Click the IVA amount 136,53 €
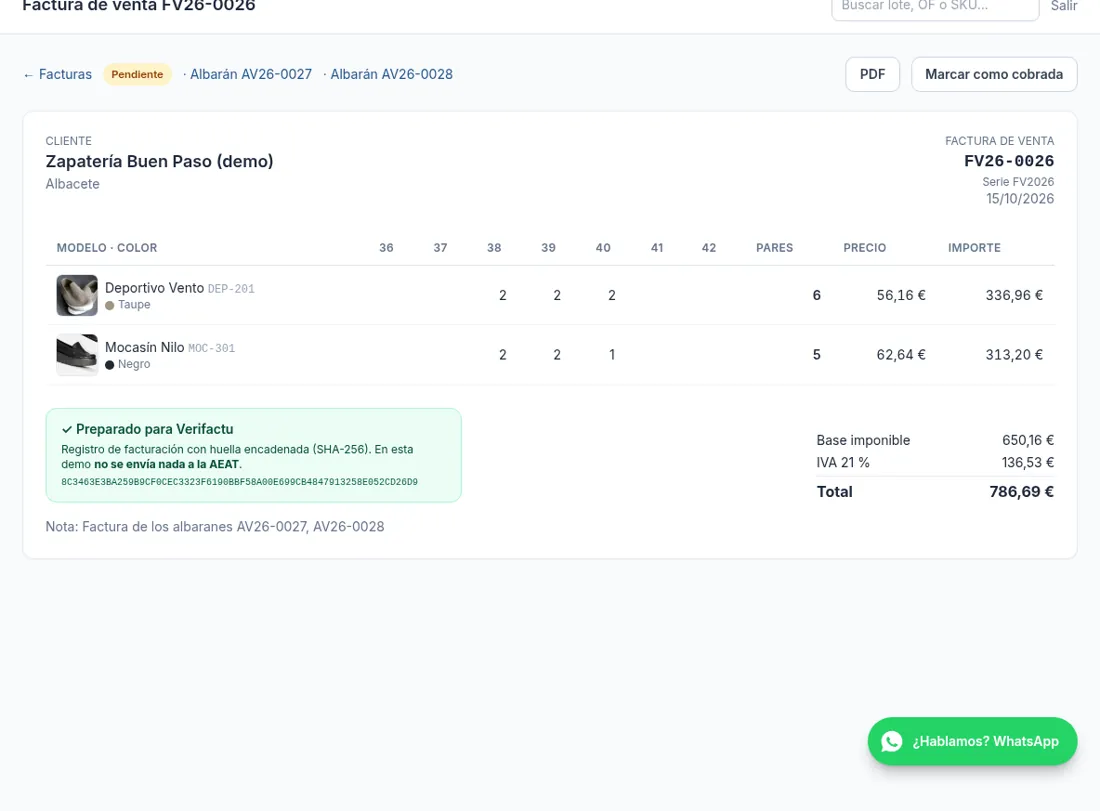Image resolution: width=1100 pixels, height=811 pixels. coord(1028,462)
